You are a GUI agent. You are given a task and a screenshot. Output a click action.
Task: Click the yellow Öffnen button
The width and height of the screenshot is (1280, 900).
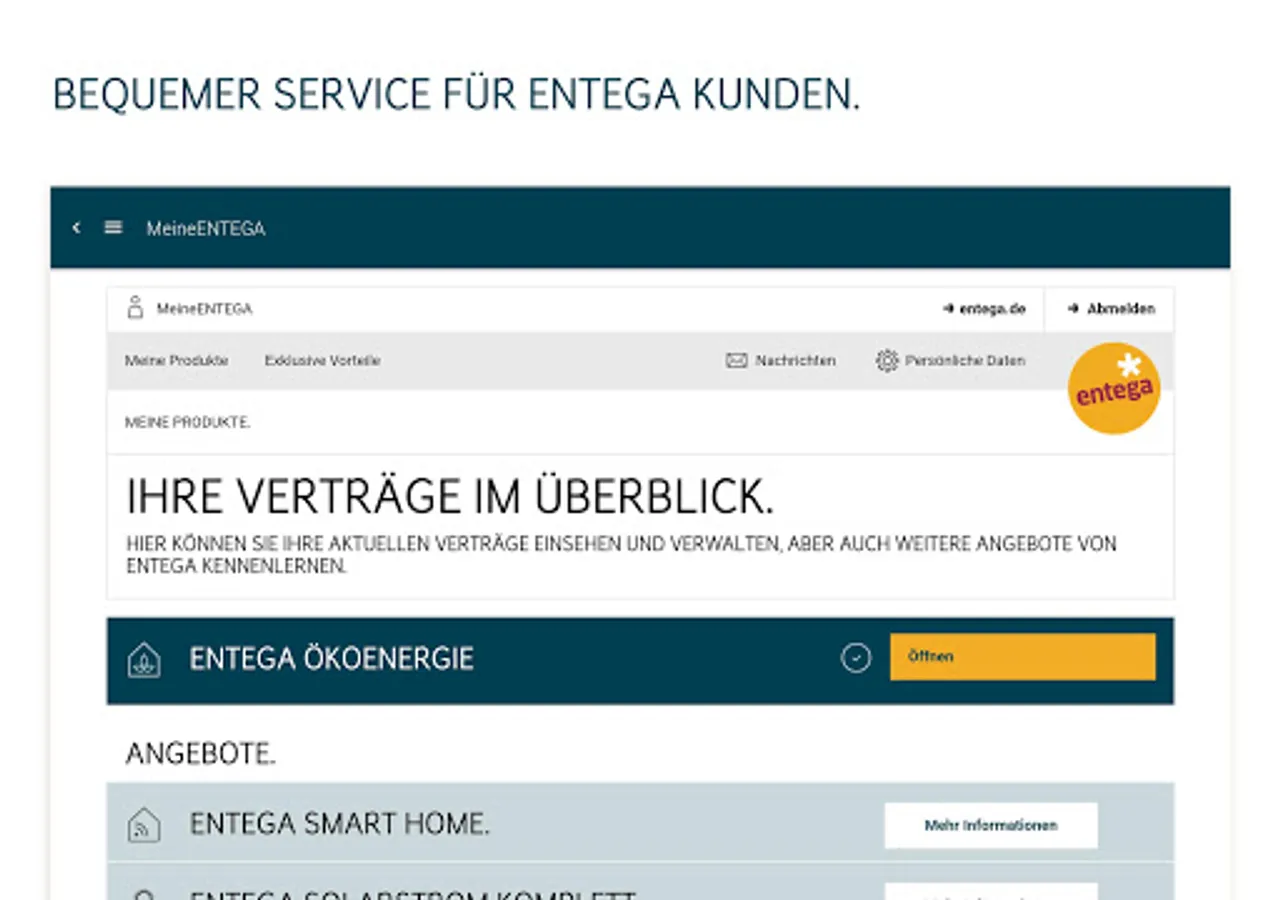(x=1023, y=657)
